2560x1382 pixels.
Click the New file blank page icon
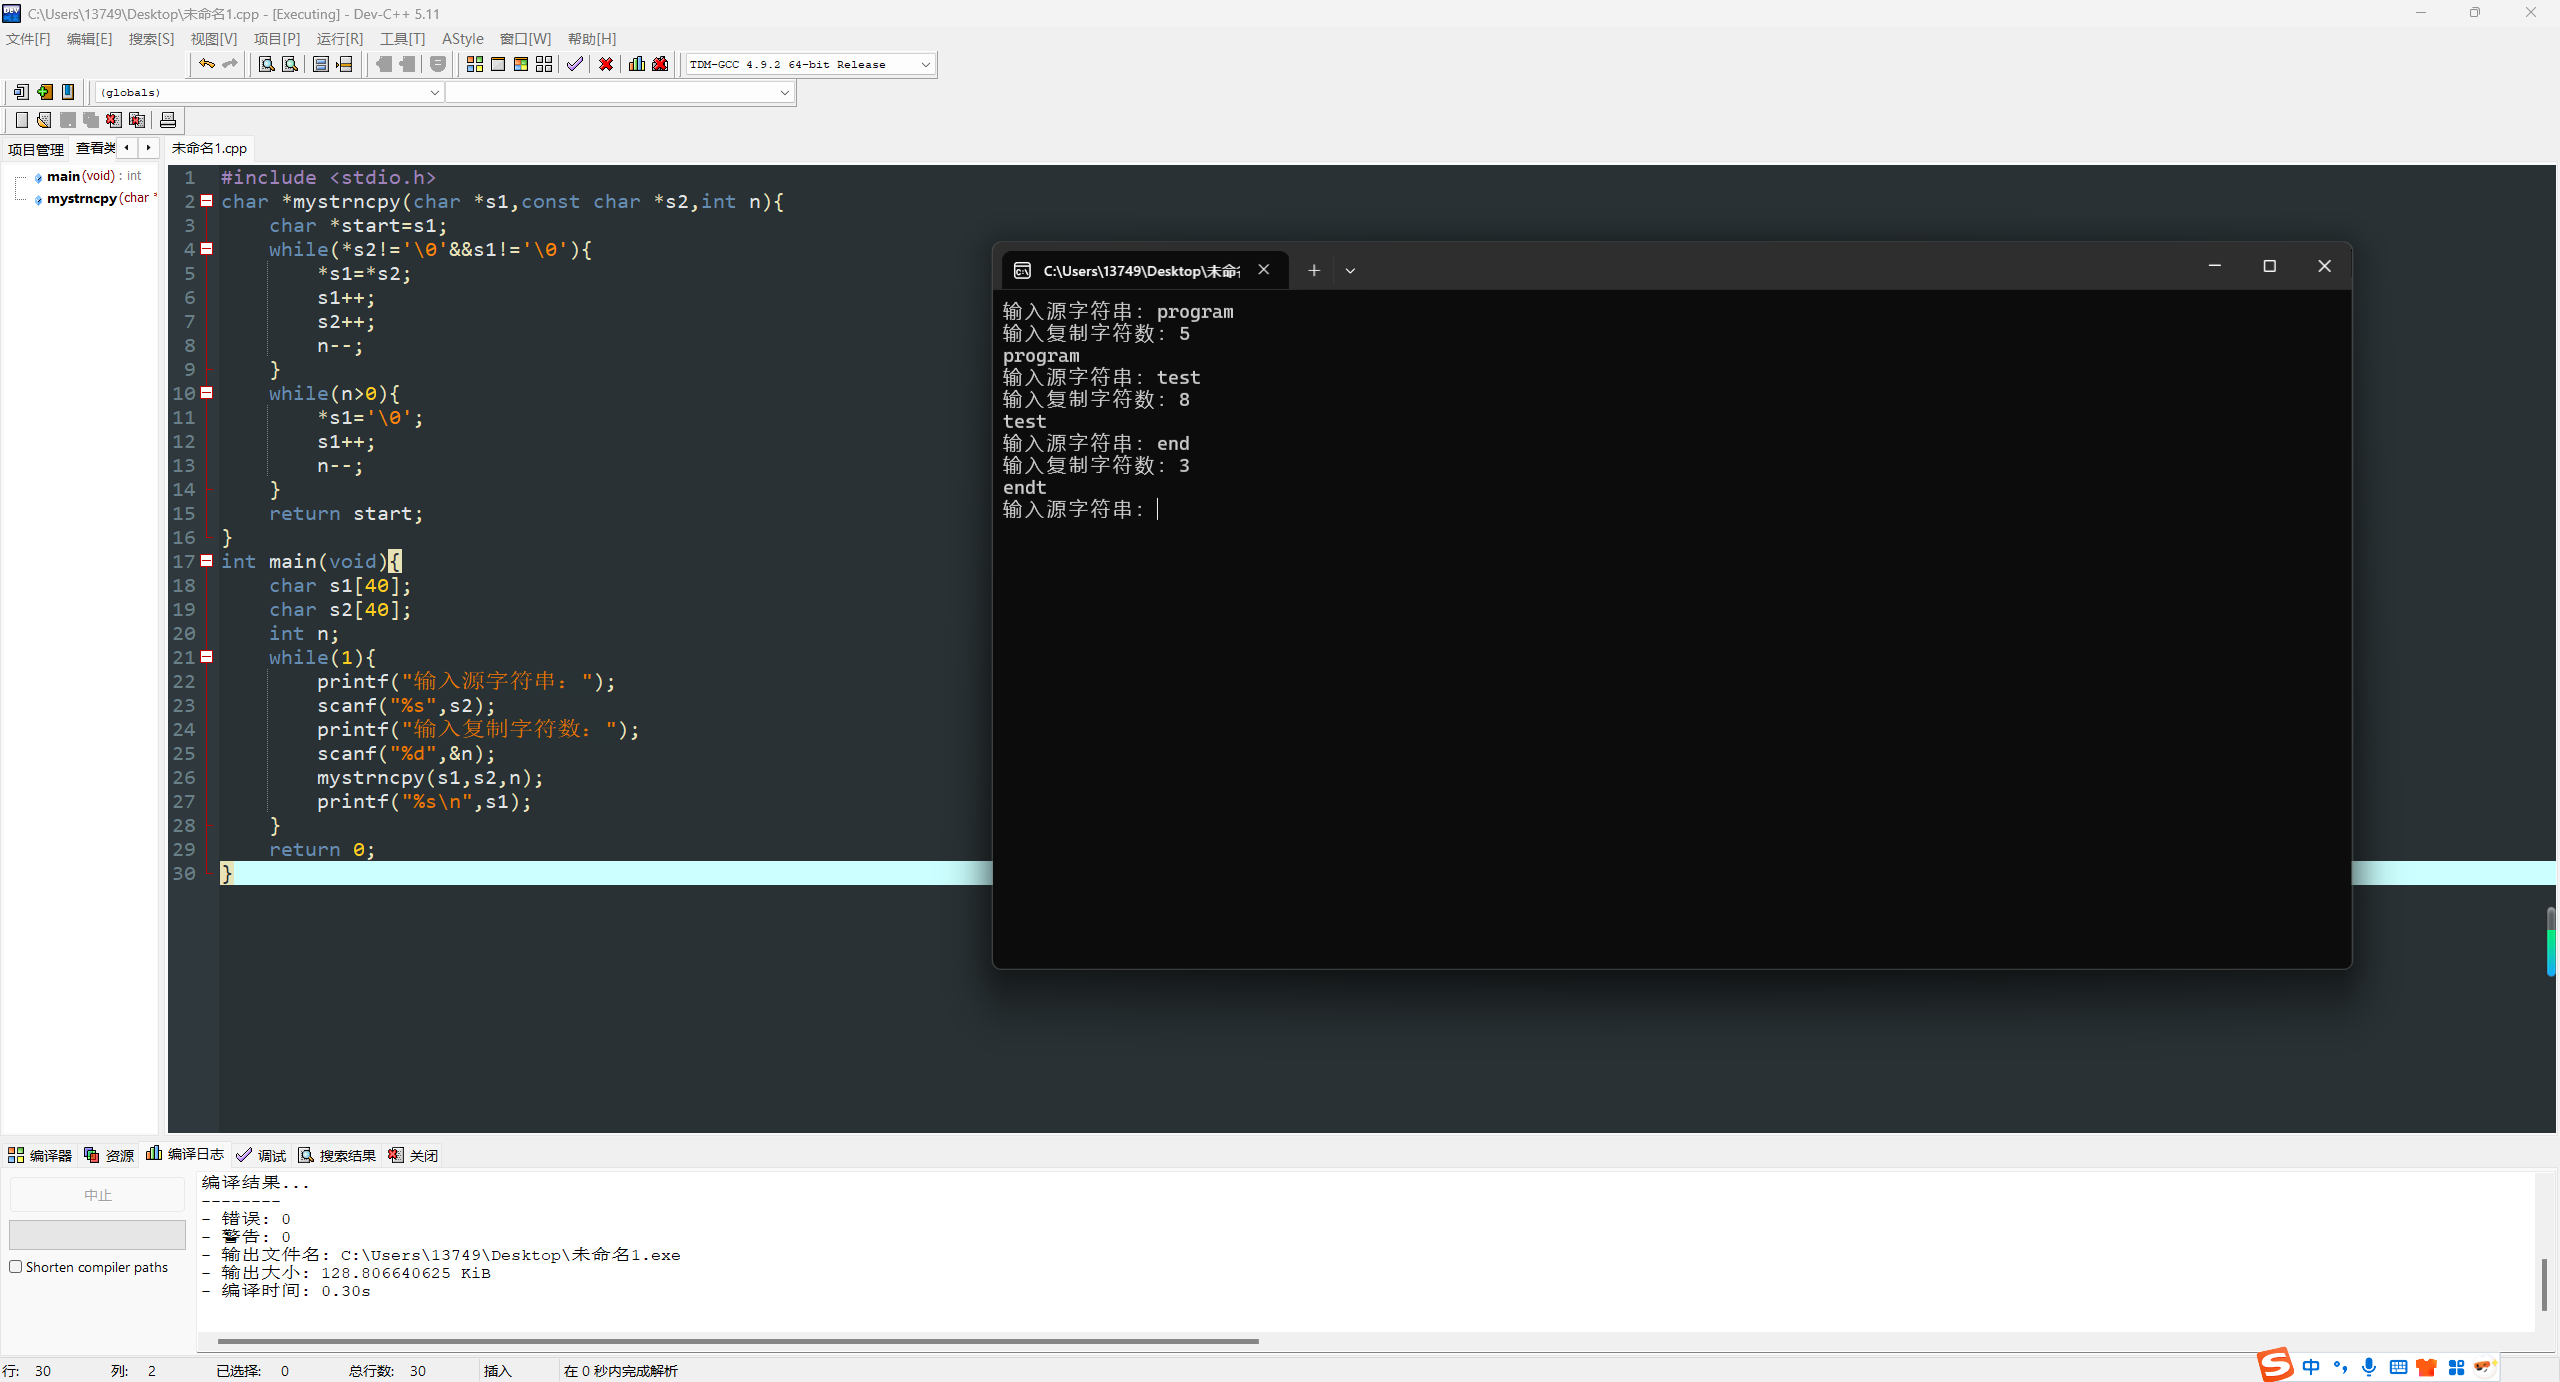pyautogui.click(x=21, y=120)
